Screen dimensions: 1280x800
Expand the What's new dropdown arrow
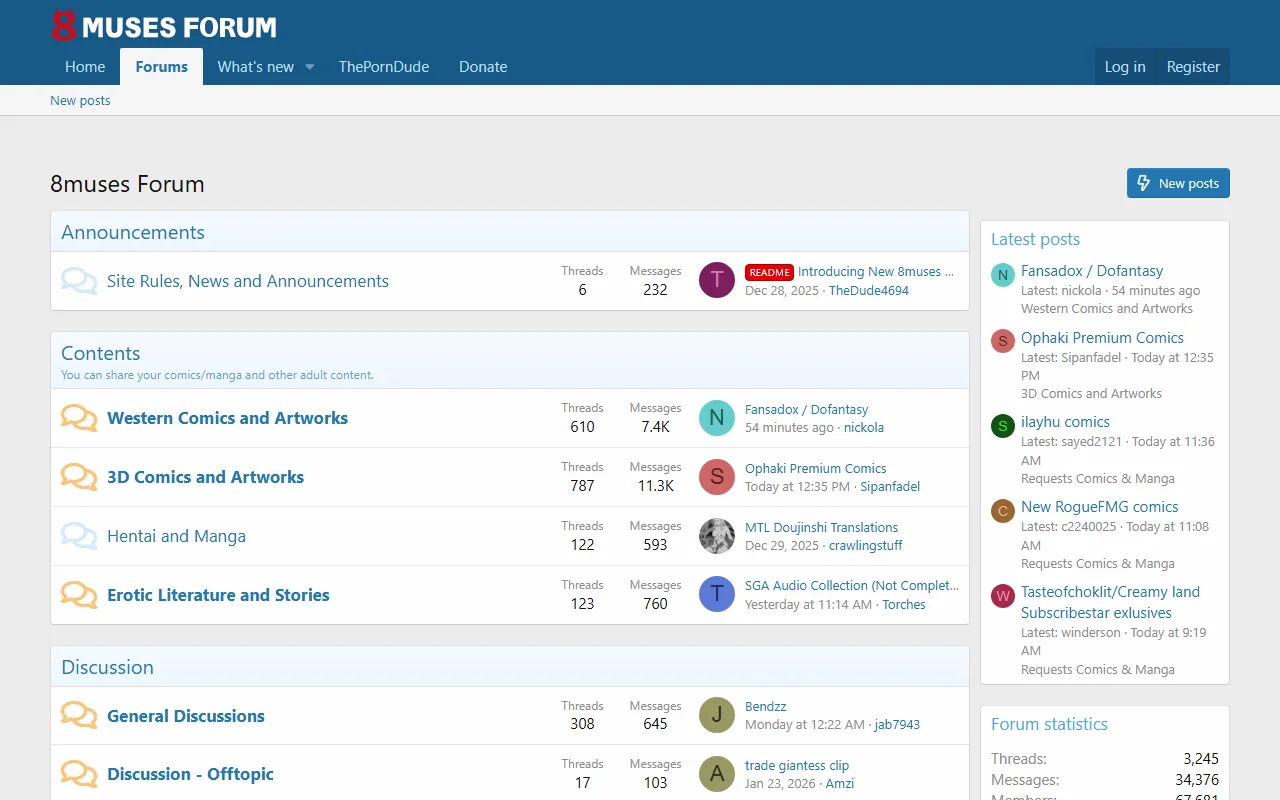click(x=309, y=66)
